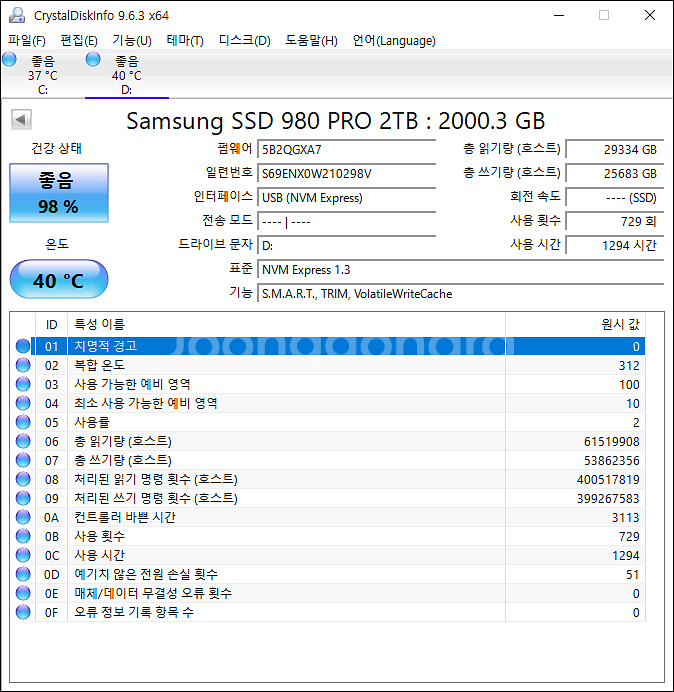Click the ID column header
This screenshot has height=692, width=674.
click(x=51, y=324)
